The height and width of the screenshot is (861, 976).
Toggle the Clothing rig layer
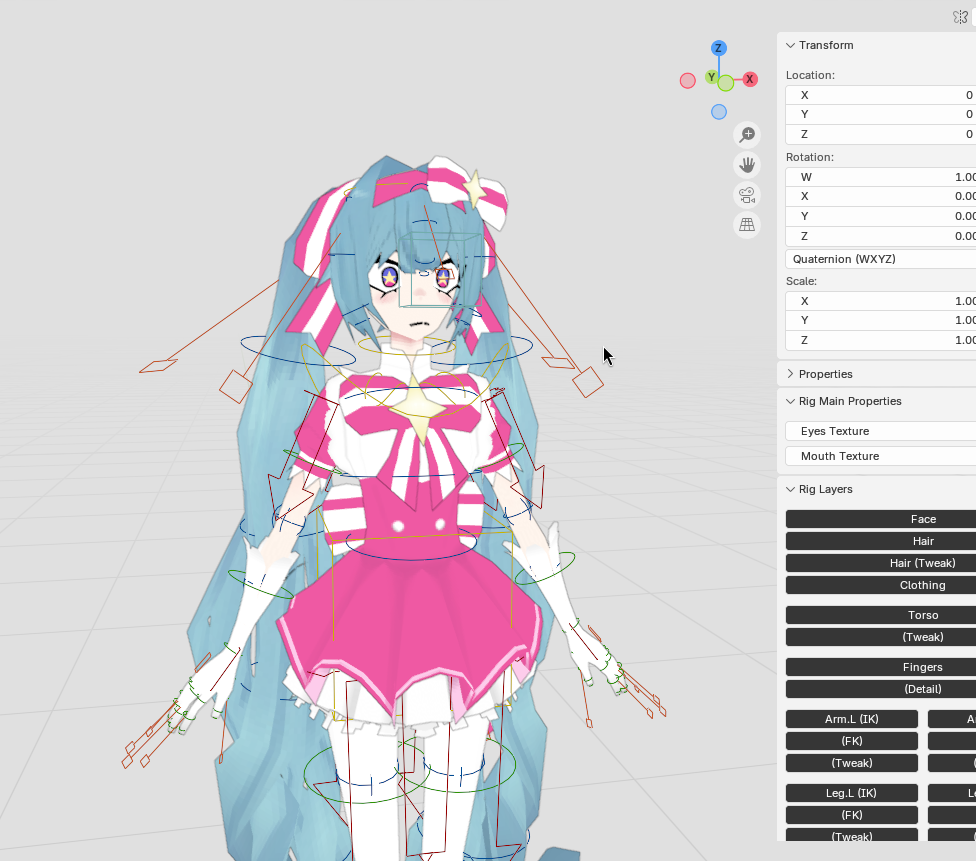pos(881,585)
